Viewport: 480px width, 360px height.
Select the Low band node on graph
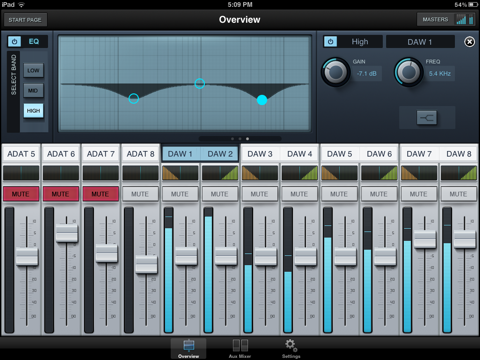pyautogui.click(x=134, y=98)
